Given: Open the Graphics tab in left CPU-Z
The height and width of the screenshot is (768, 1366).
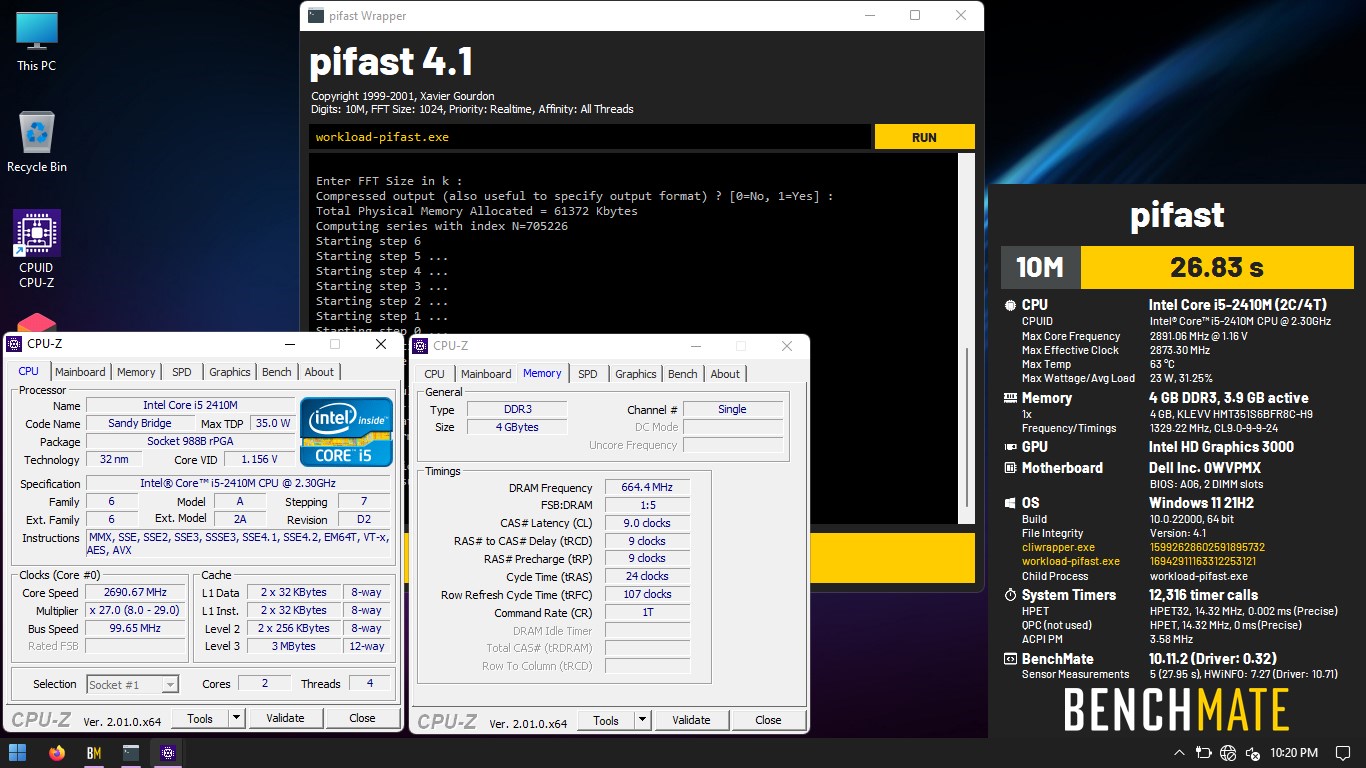Looking at the screenshot, I should click(229, 372).
